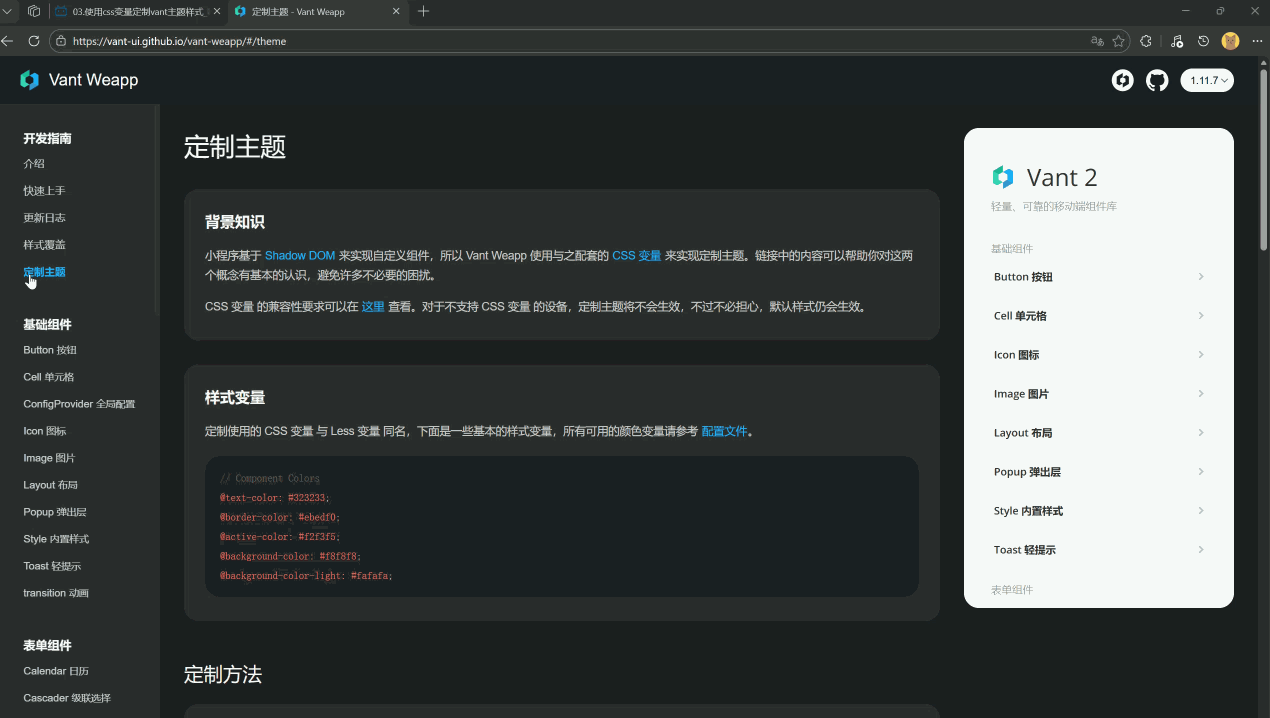
Task: Add page to favorites with star icon
Action: 1118,41
